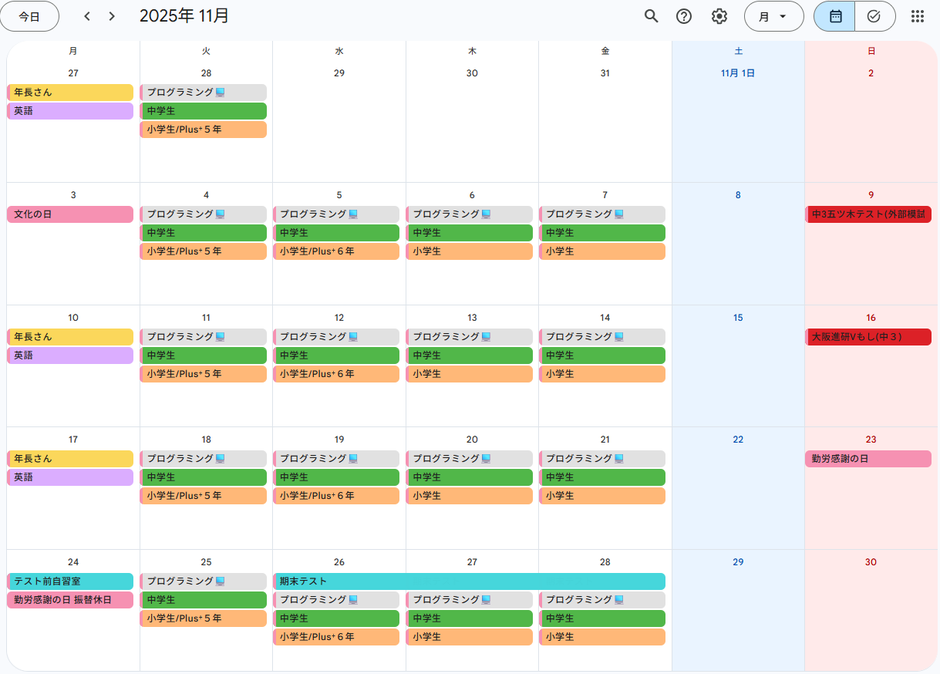Open the 小学生 event on the 14th
This screenshot has width=940, height=674.
click(602, 374)
